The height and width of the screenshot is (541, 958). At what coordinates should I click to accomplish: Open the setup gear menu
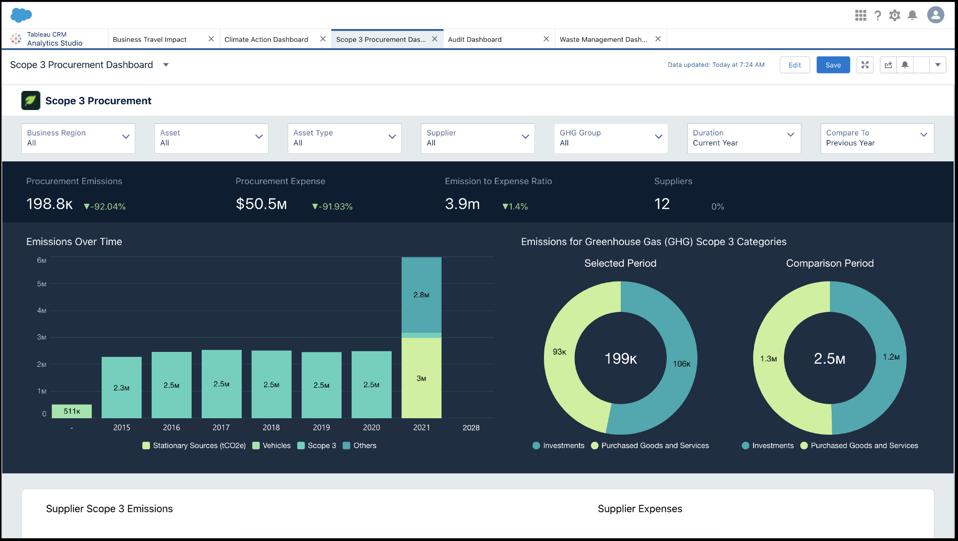895,15
